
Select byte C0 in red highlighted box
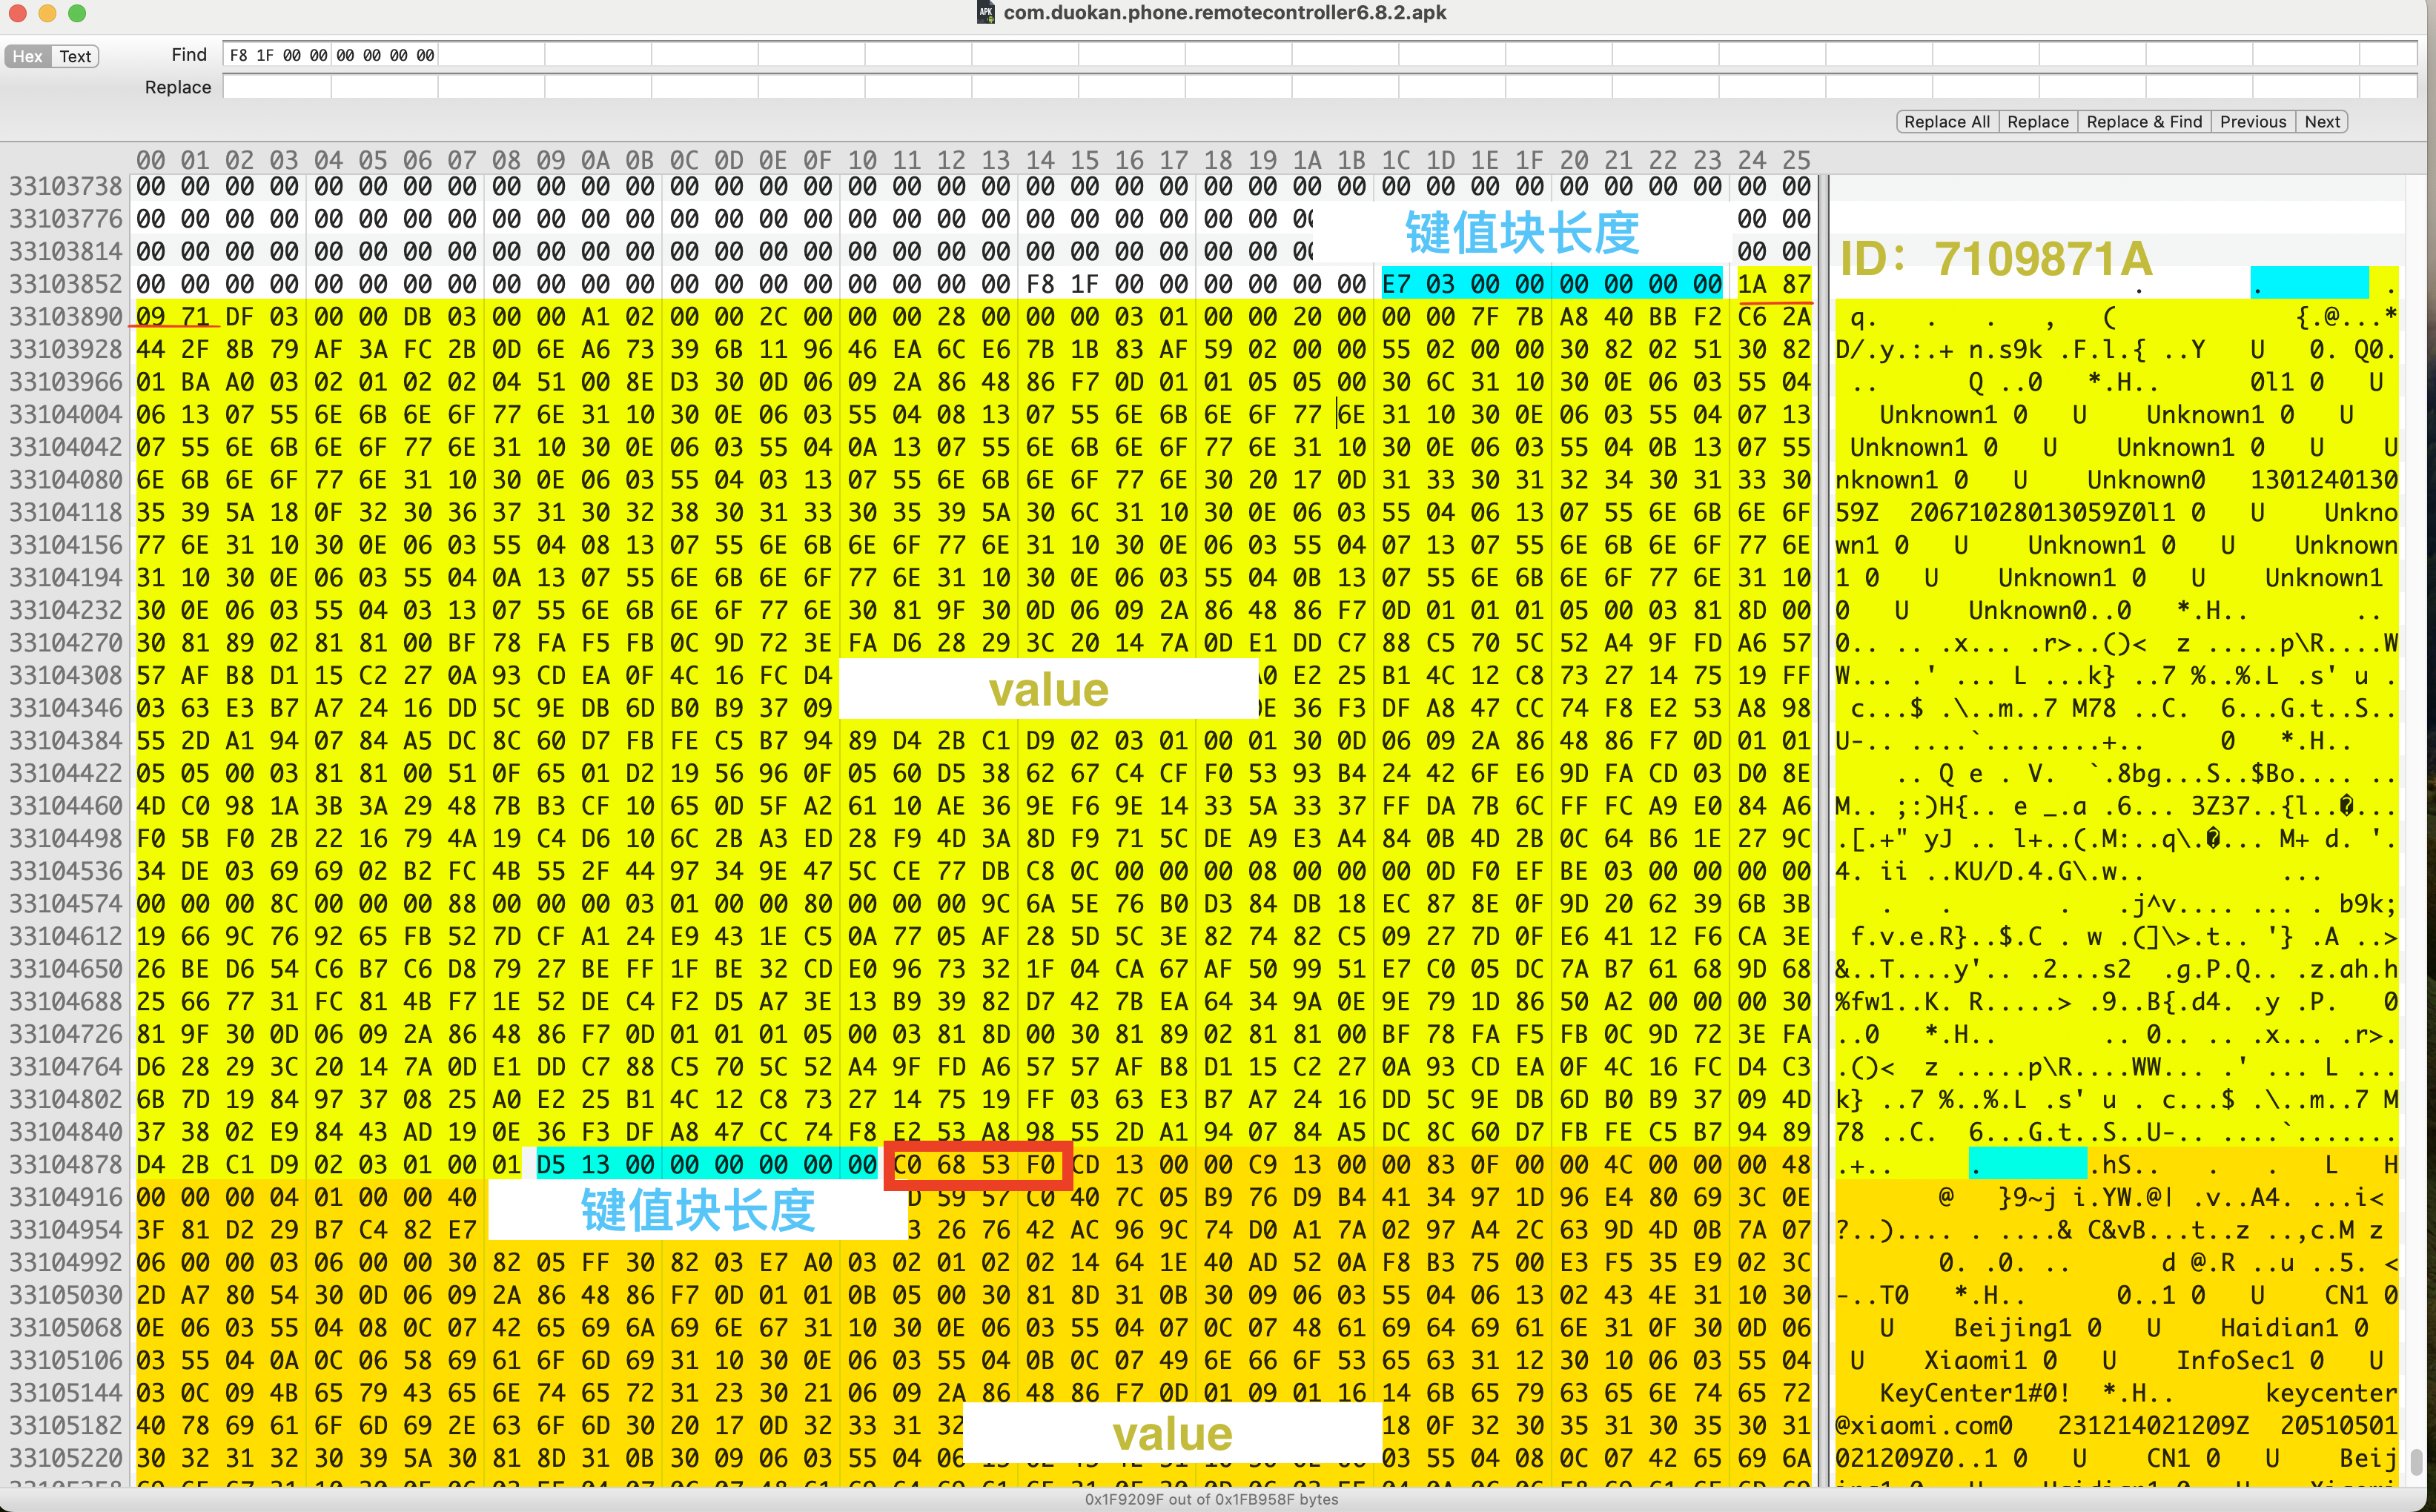[x=907, y=1164]
